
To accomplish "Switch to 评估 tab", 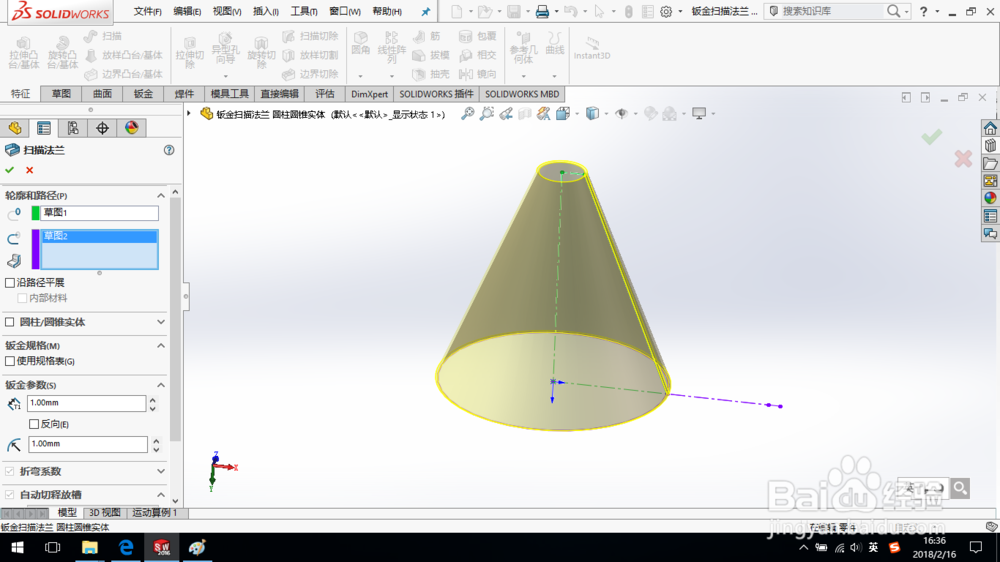I will [x=325, y=94].
